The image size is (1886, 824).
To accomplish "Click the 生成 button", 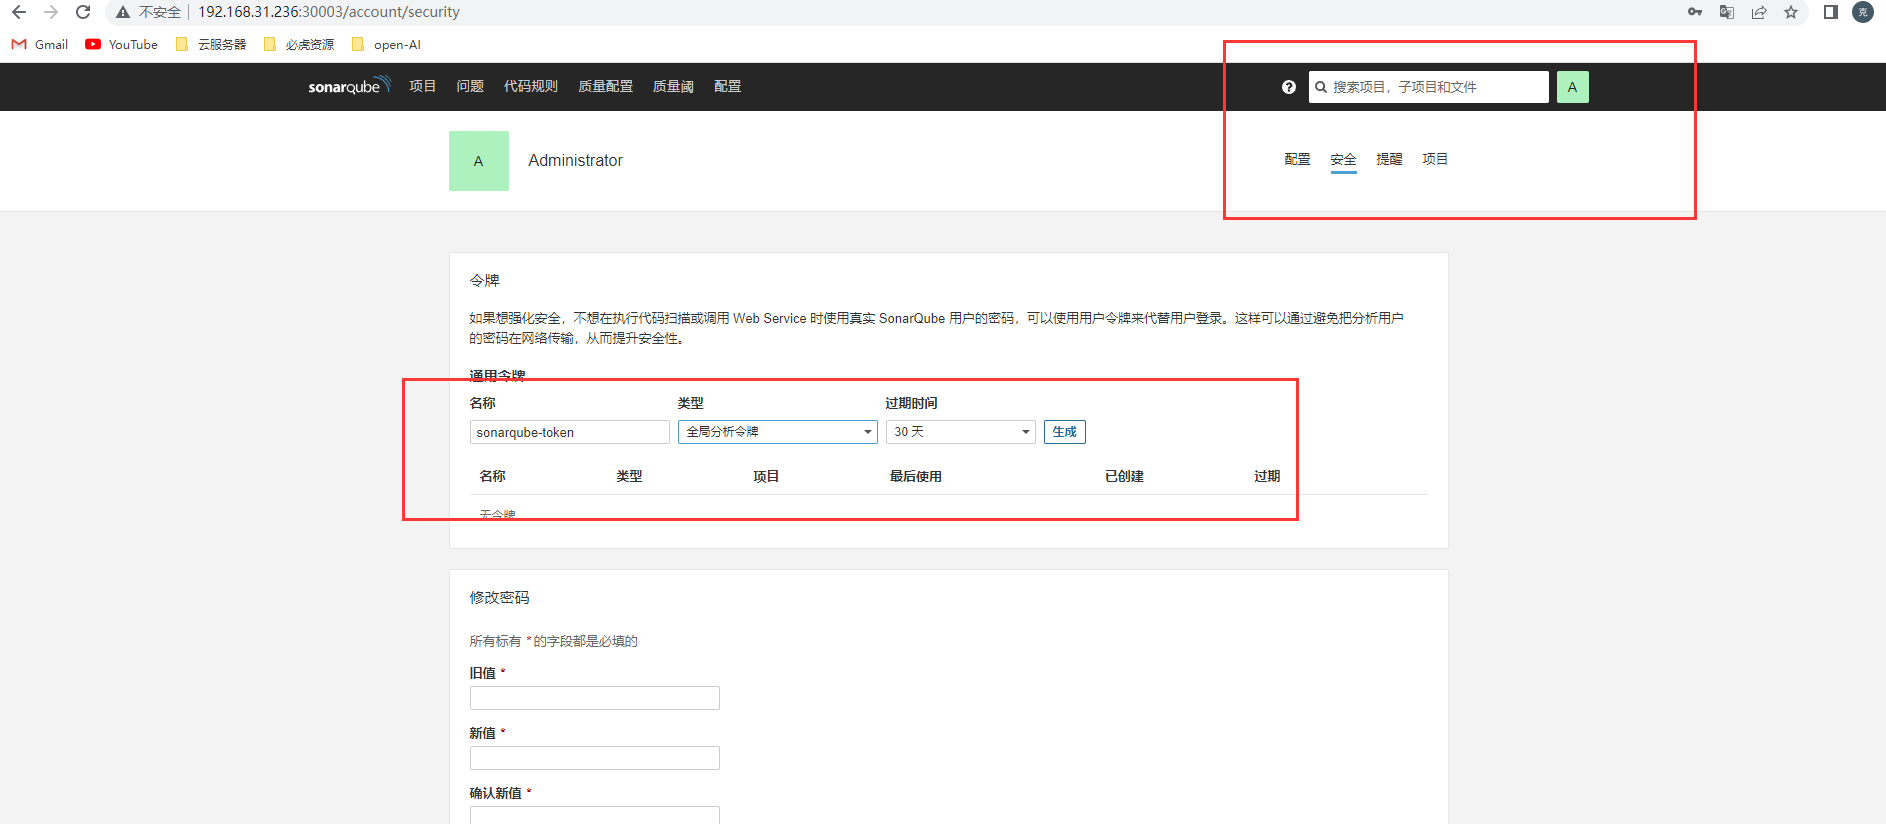I will coord(1065,432).
